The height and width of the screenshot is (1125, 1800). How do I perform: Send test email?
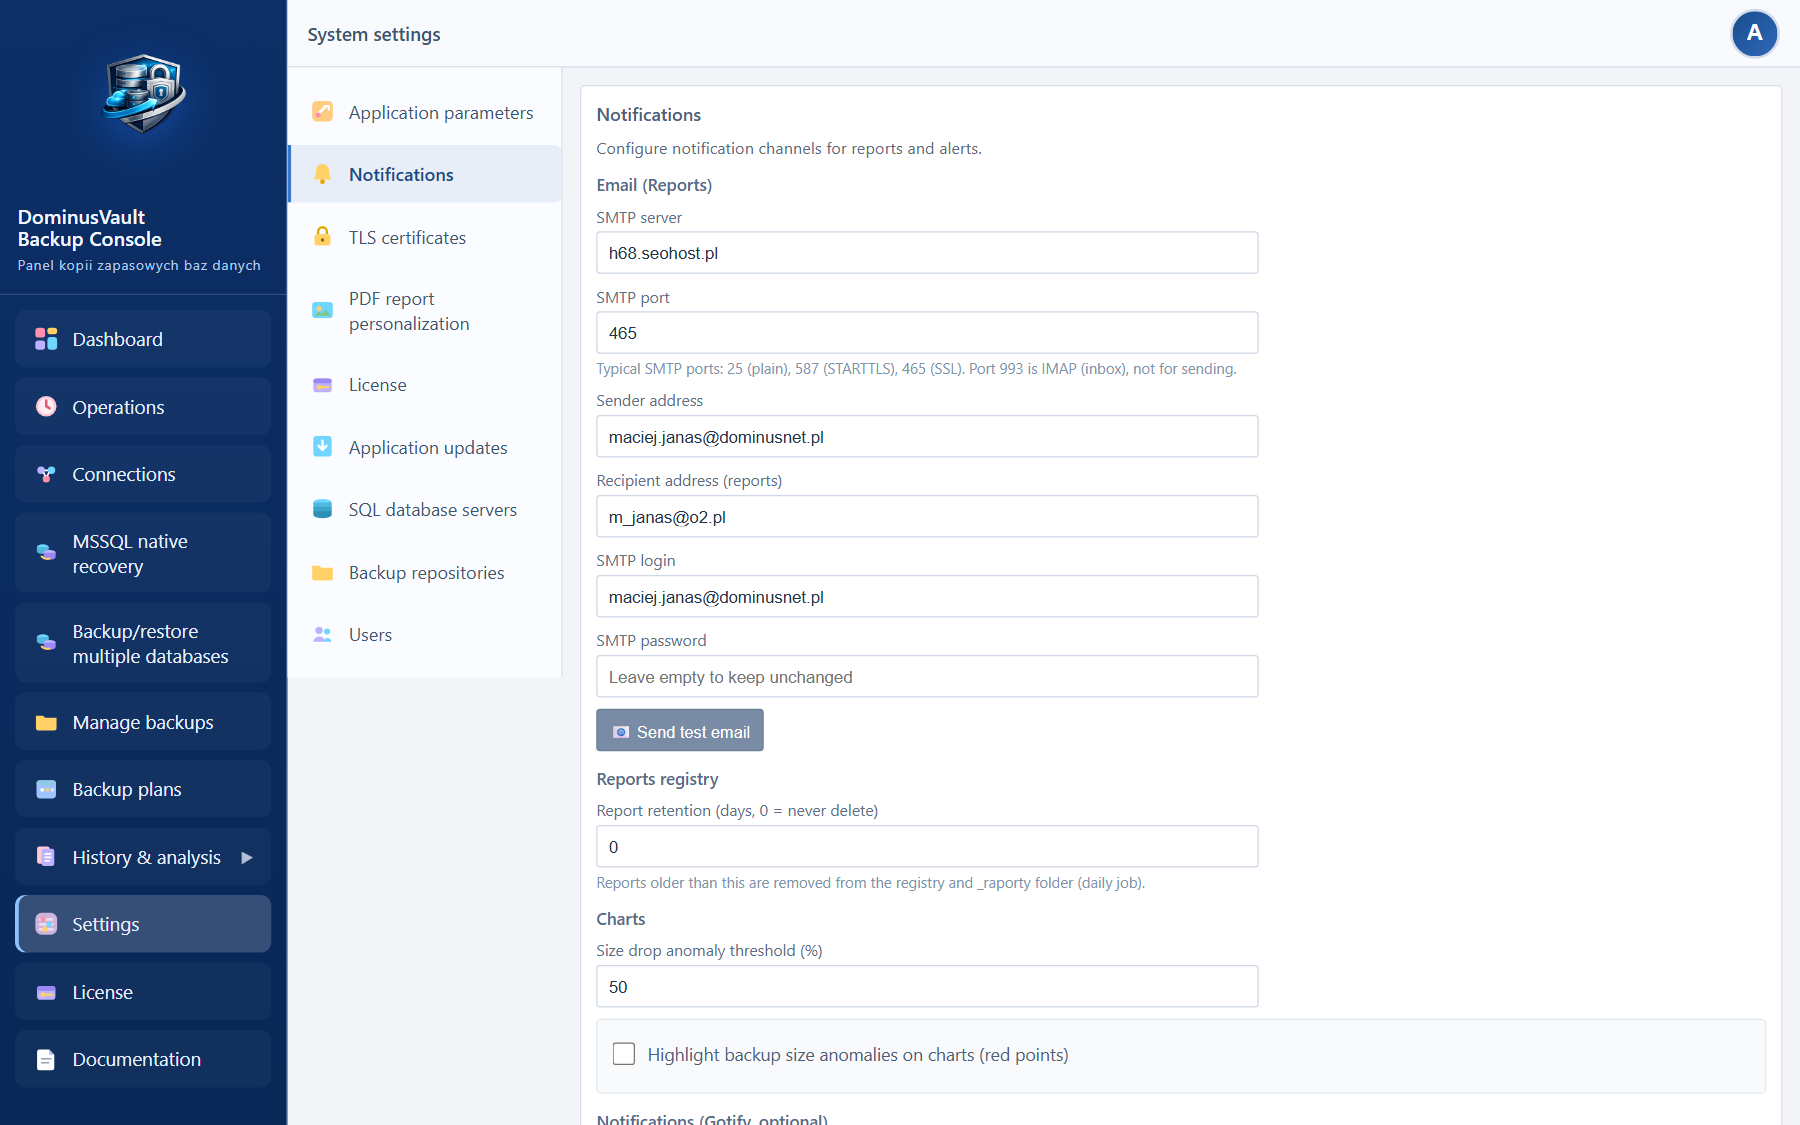point(680,731)
